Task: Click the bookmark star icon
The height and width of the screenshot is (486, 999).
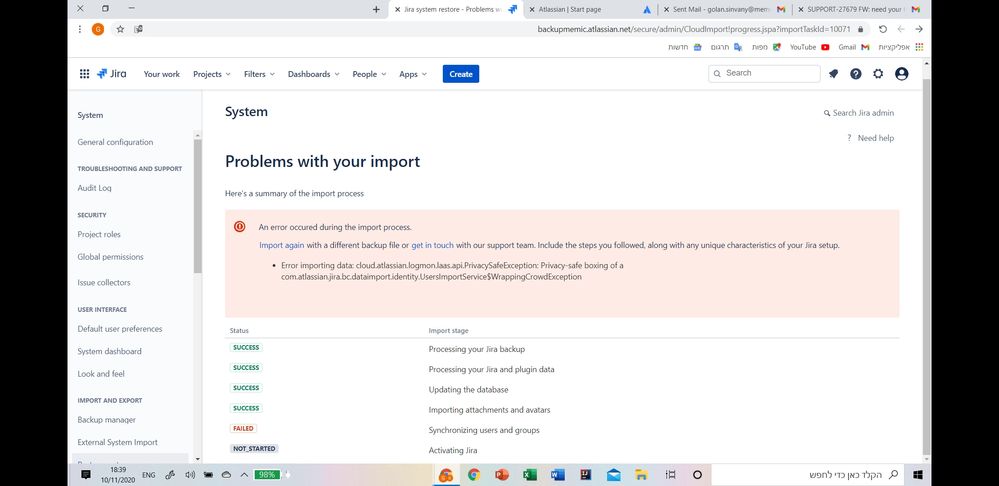Action: click(x=120, y=29)
